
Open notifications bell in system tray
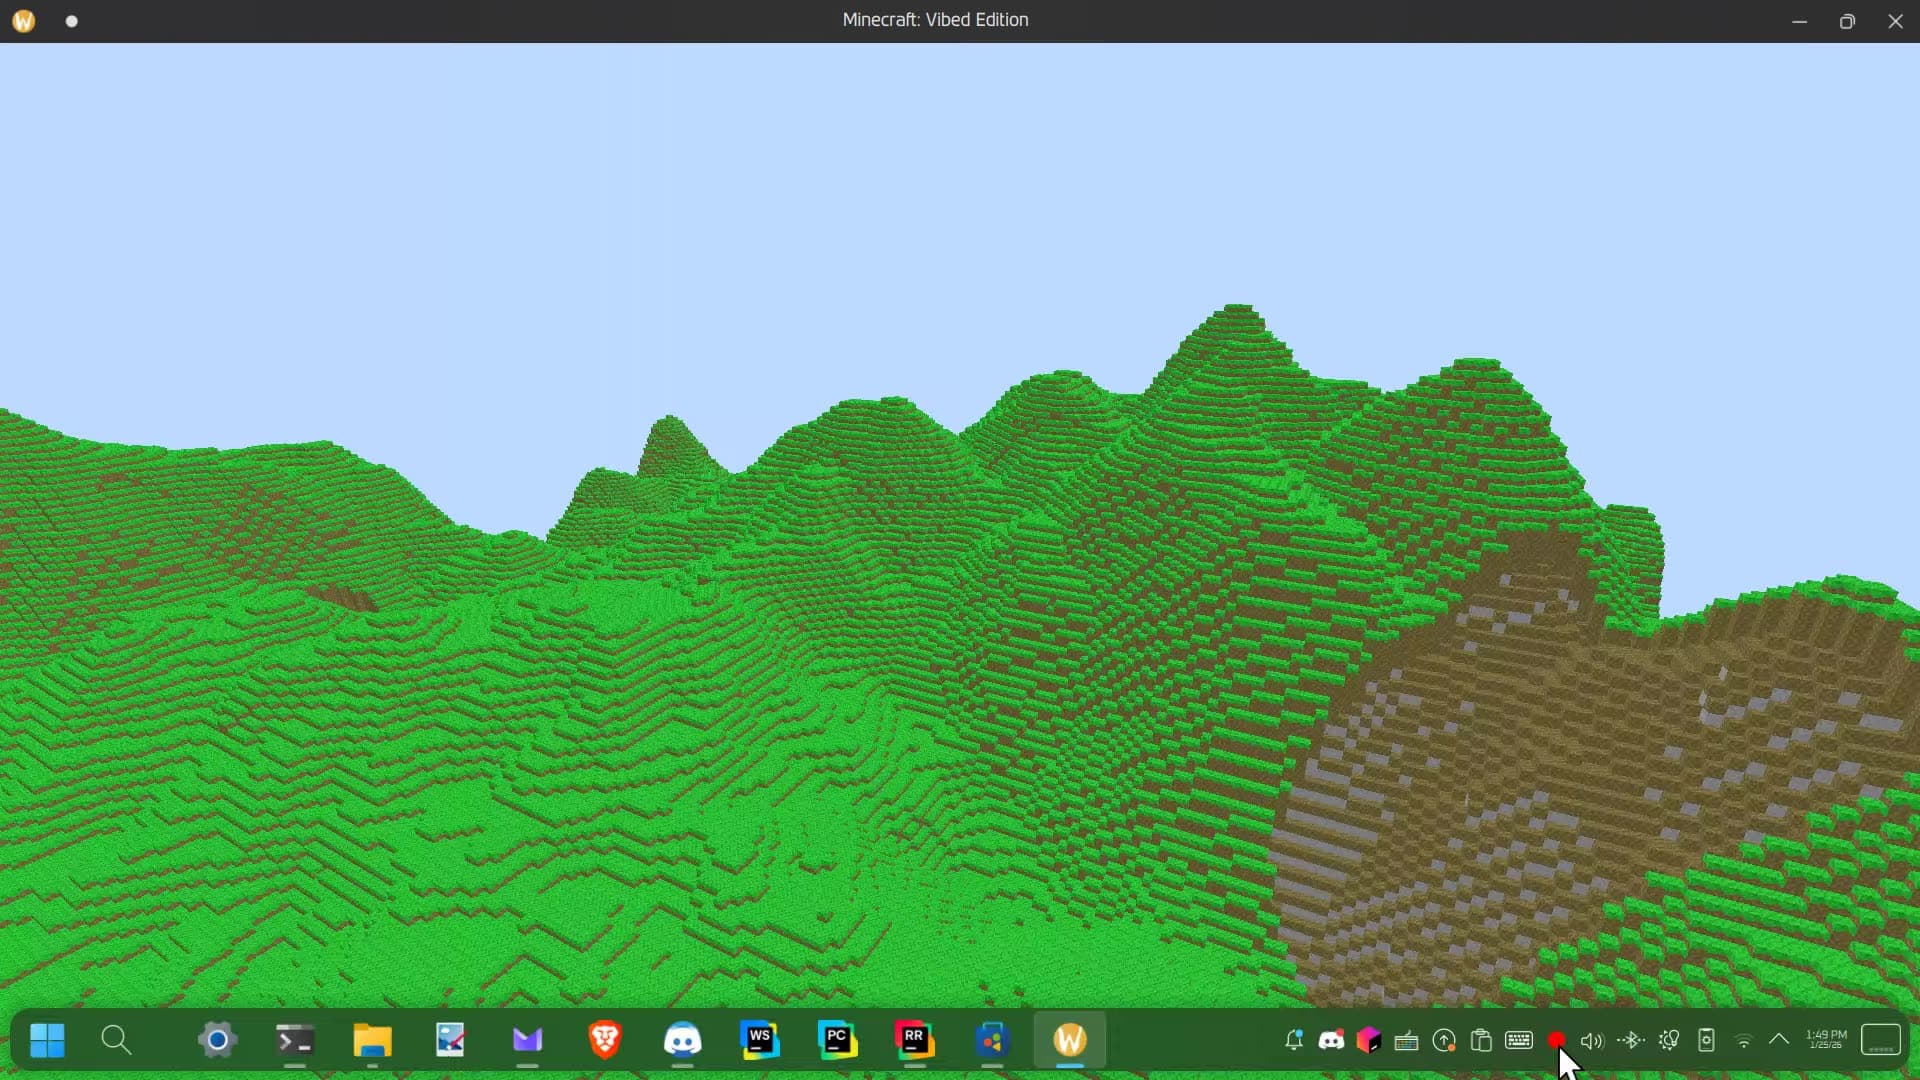tap(1294, 1040)
